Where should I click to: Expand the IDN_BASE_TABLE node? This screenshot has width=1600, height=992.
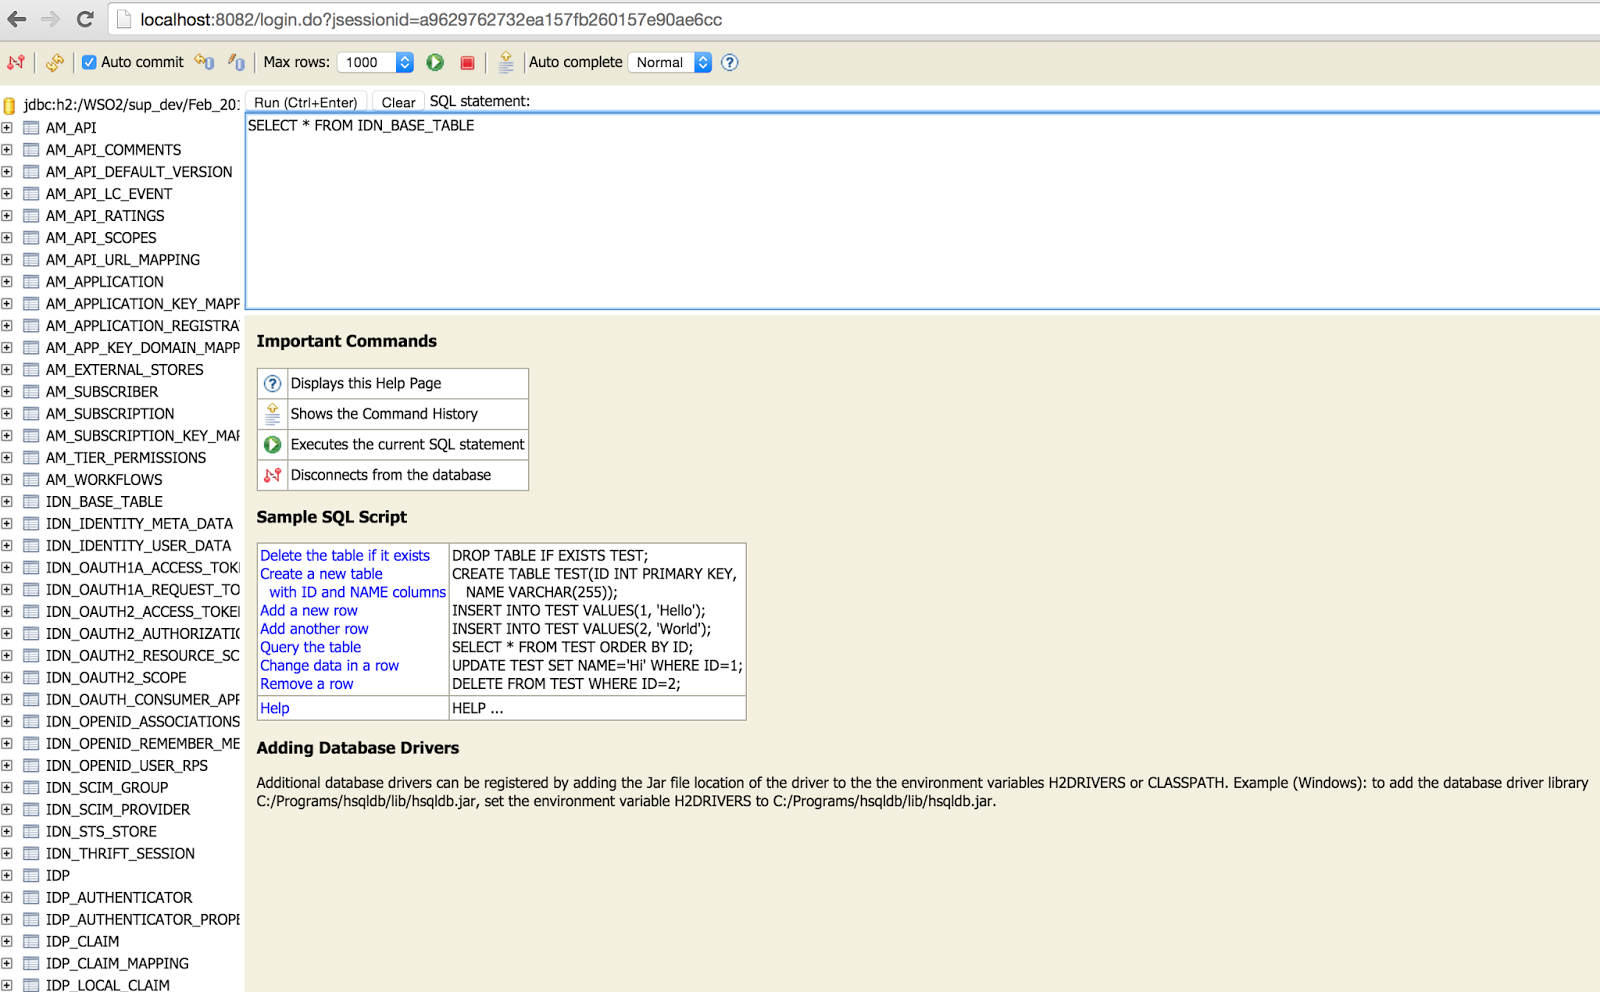[x=7, y=502]
